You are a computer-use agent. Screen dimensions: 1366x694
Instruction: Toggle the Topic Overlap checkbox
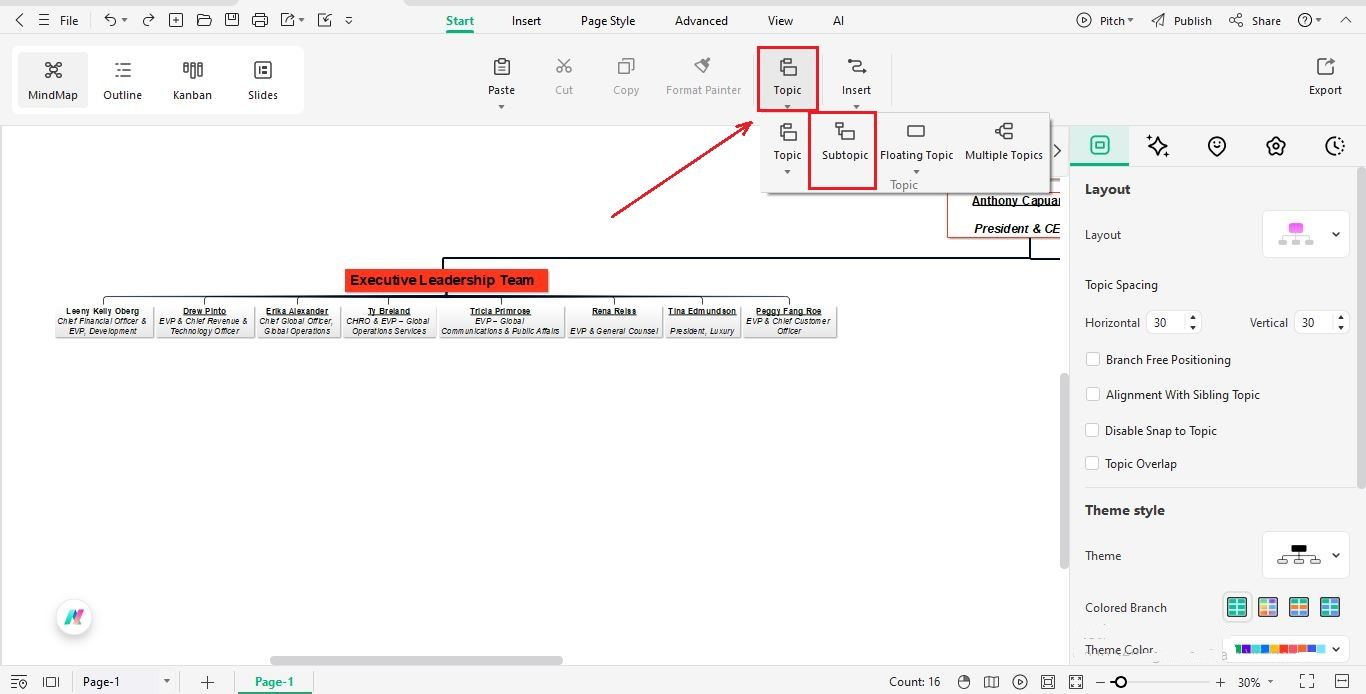1093,463
